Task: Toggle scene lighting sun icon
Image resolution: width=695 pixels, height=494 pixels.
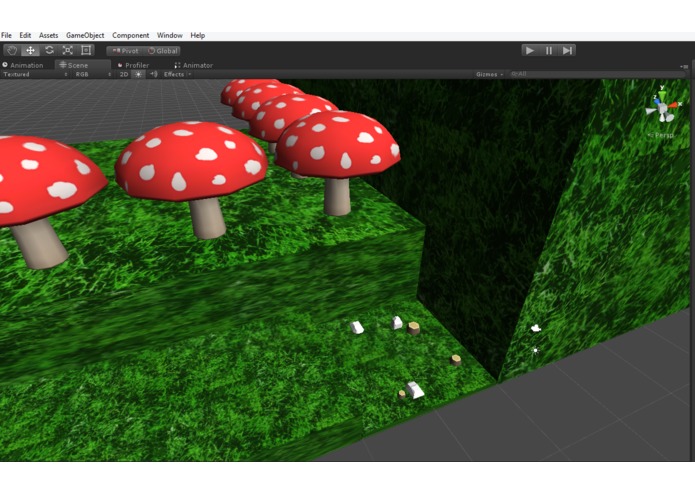Action: point(138,74)
